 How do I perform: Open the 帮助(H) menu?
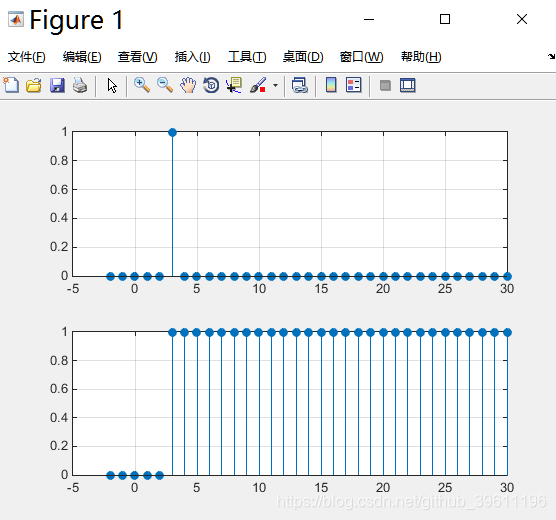pos(421,57)
